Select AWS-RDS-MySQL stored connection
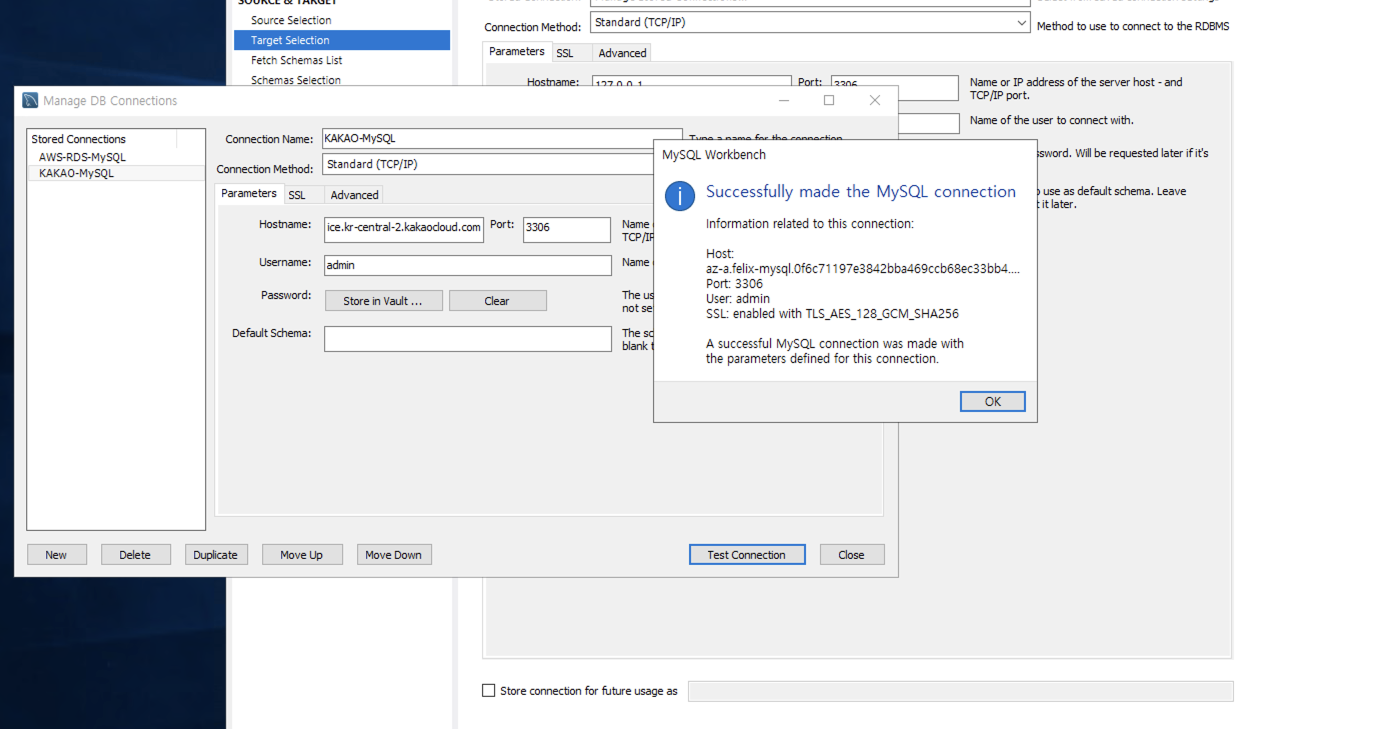The height and width of the screenshot is (729, 1394). (x=83, y=157)
